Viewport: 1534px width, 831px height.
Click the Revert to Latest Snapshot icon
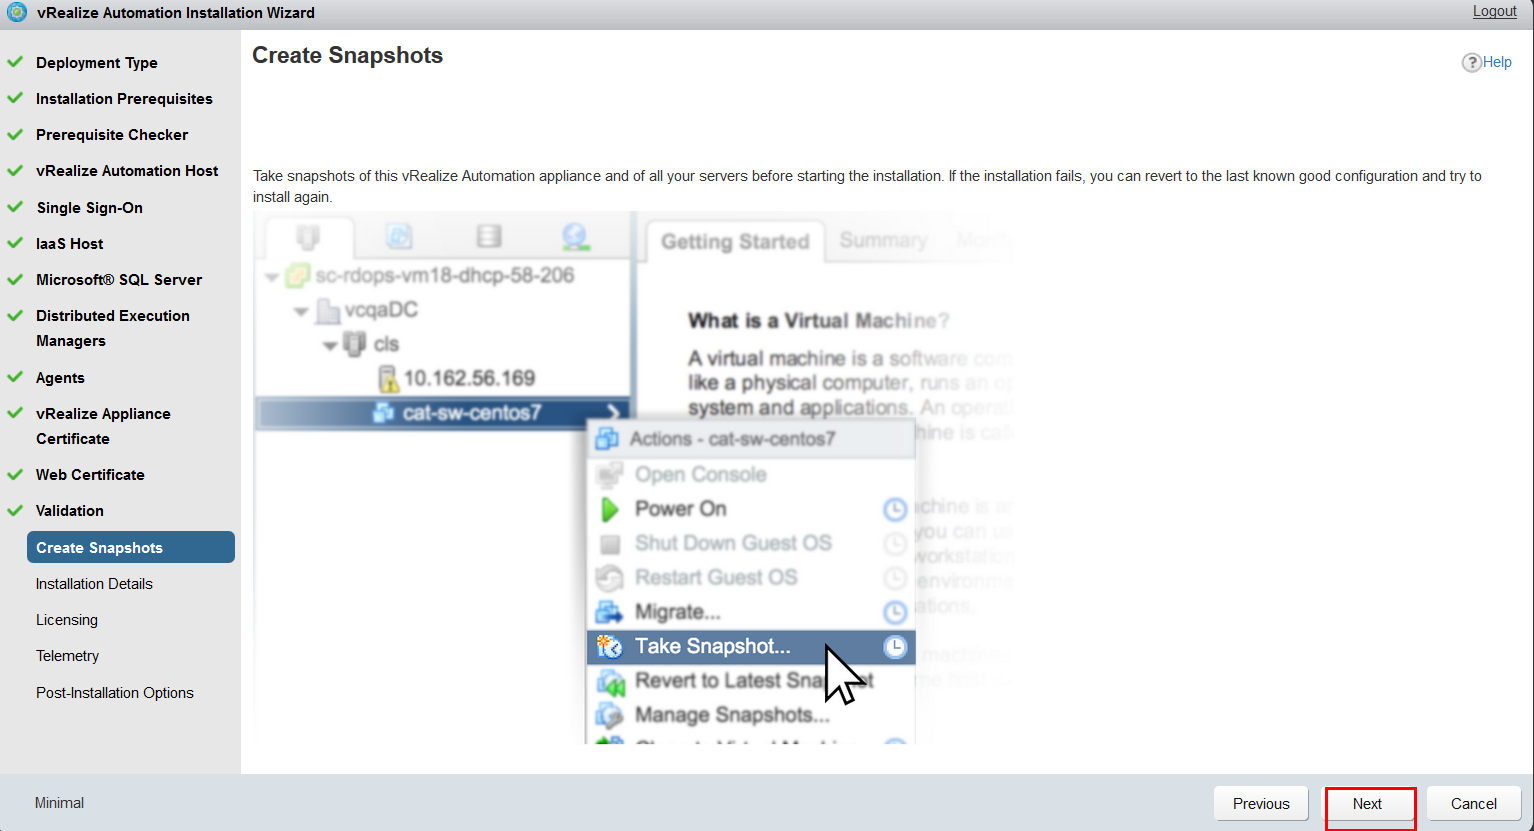click(x=610, y=682)
